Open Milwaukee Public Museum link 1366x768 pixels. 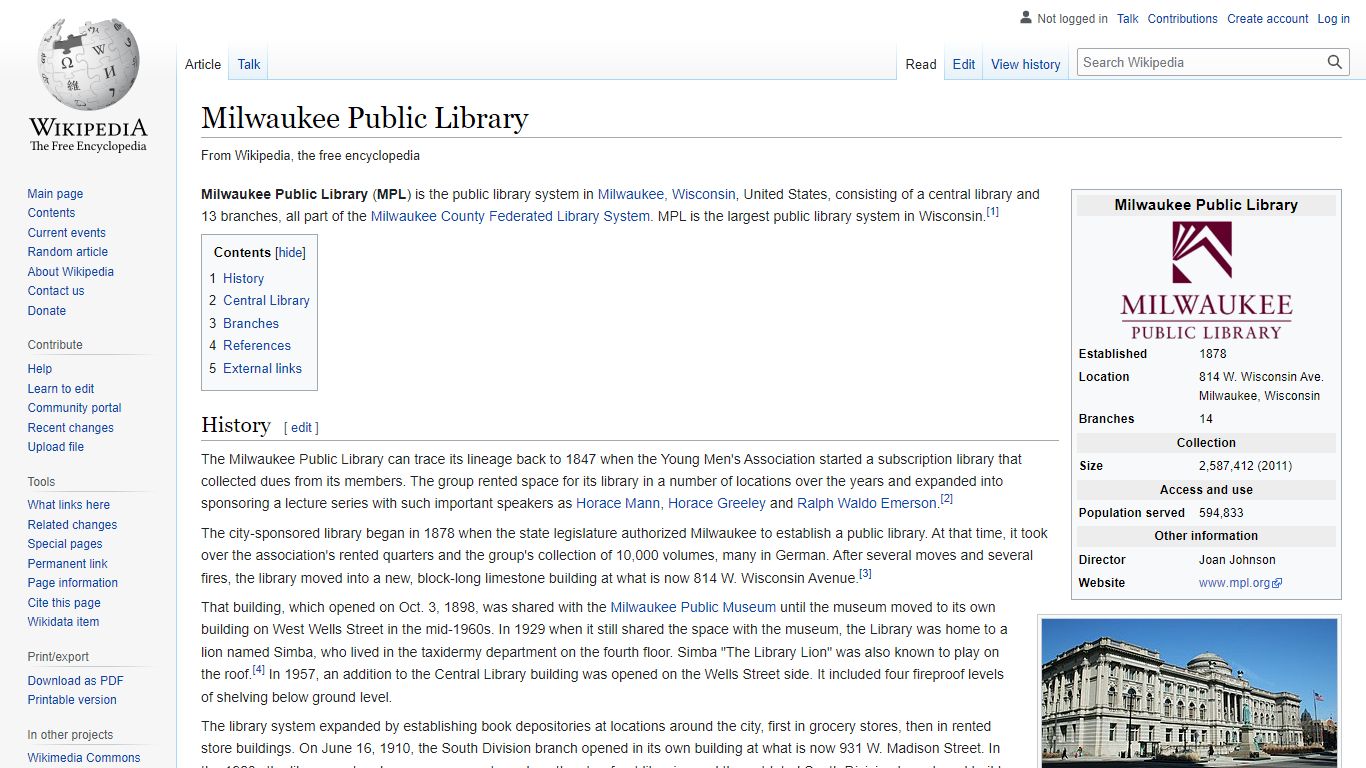point(693,607)
